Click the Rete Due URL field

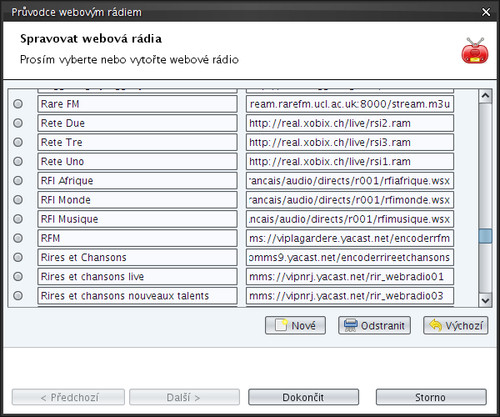tap(350, 123)
